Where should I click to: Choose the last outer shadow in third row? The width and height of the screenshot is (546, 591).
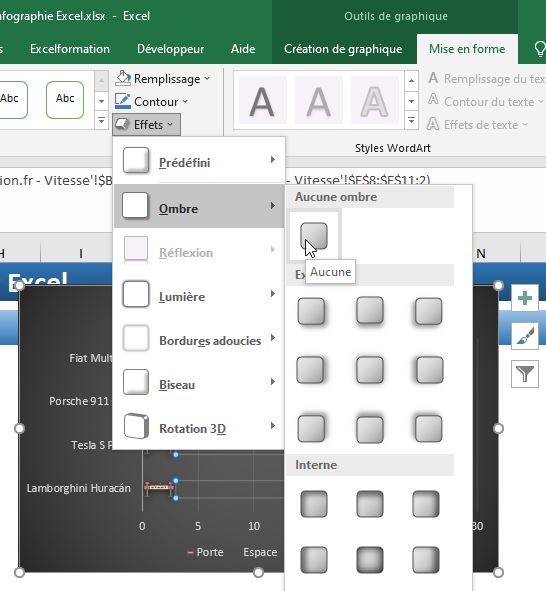(428, 428)
